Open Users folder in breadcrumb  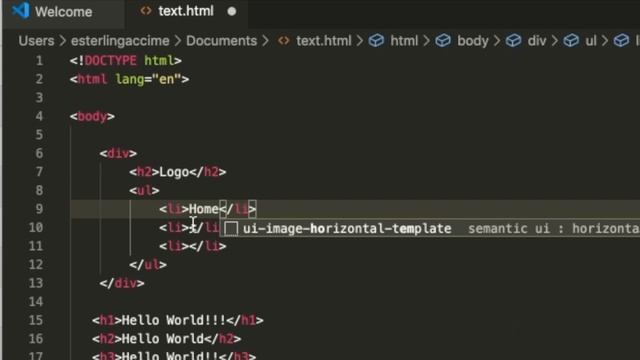pyautogui.click(x=36, y=41)
